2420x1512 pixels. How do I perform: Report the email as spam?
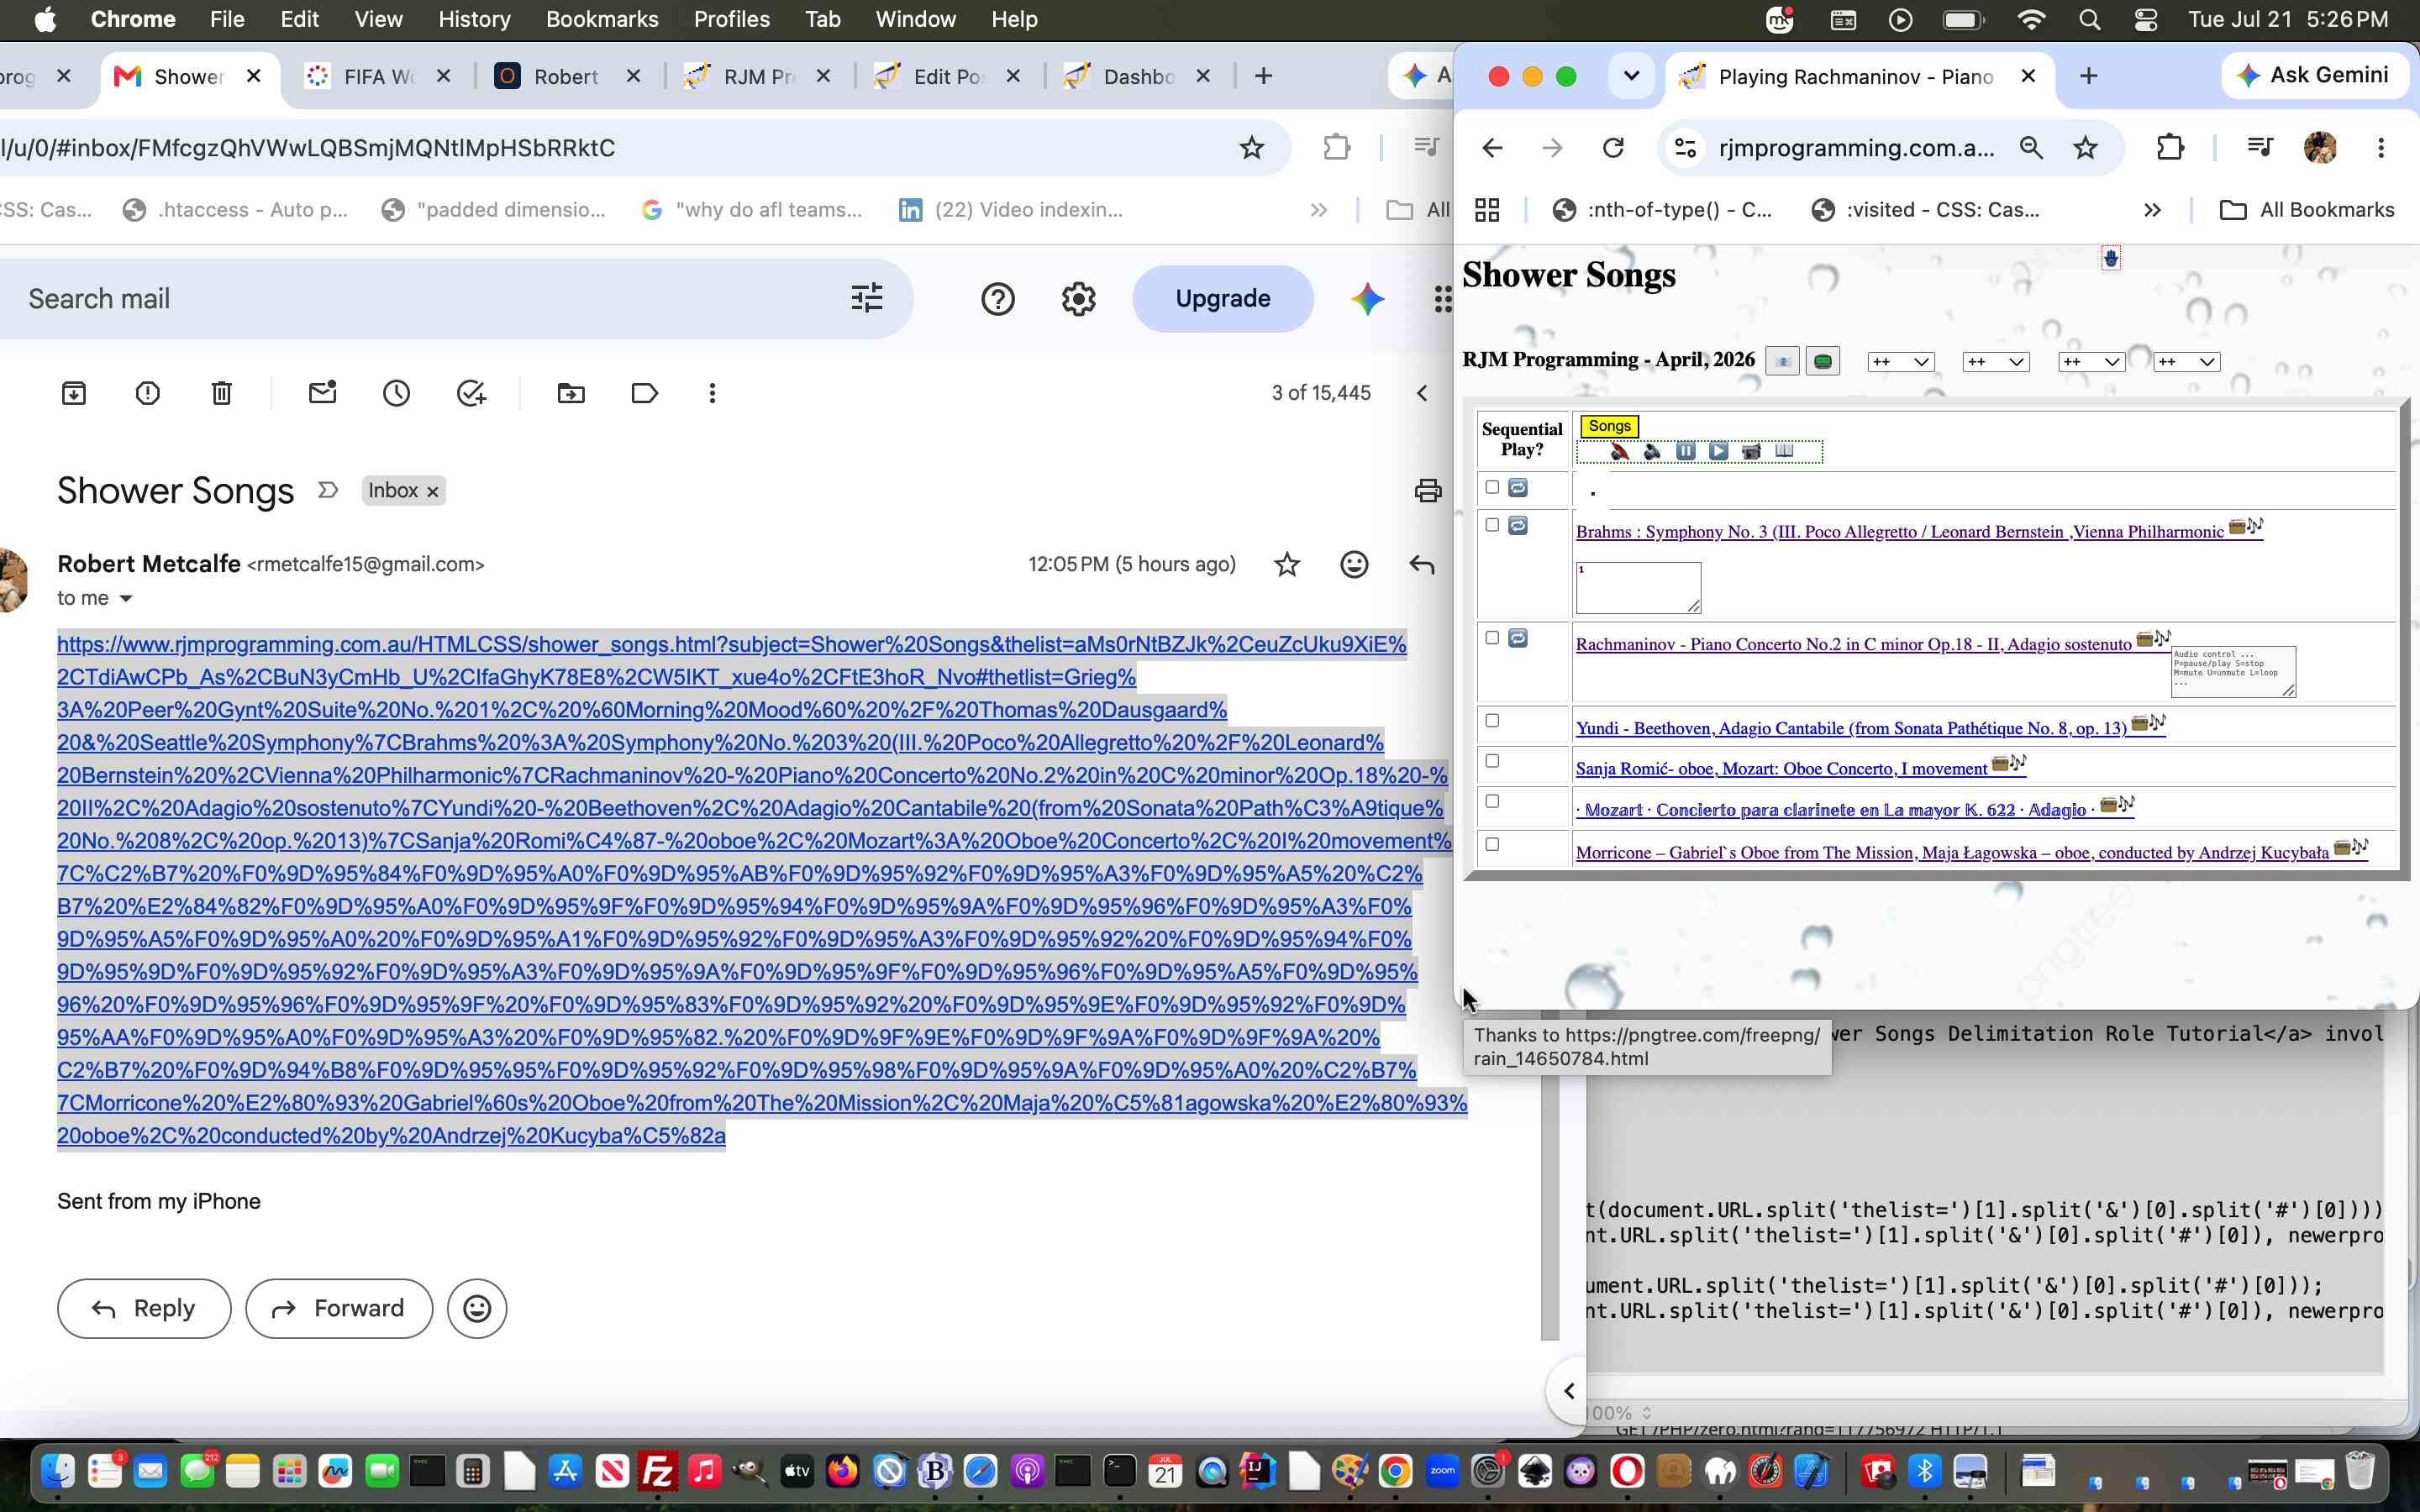click(x=148, y=393)
